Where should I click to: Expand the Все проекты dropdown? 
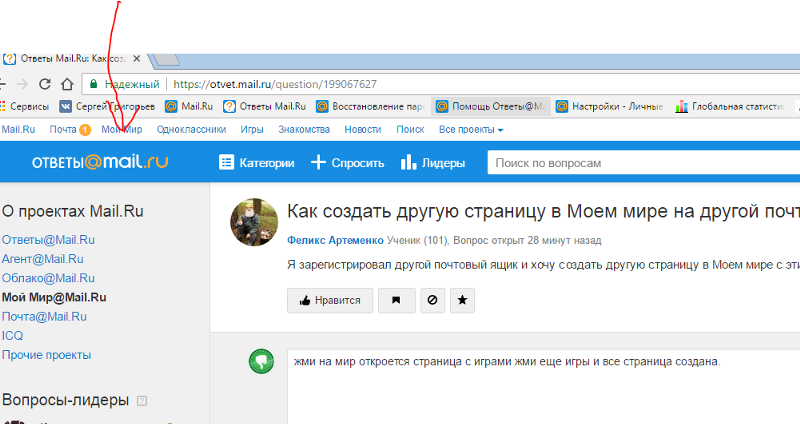coord(471,130)
